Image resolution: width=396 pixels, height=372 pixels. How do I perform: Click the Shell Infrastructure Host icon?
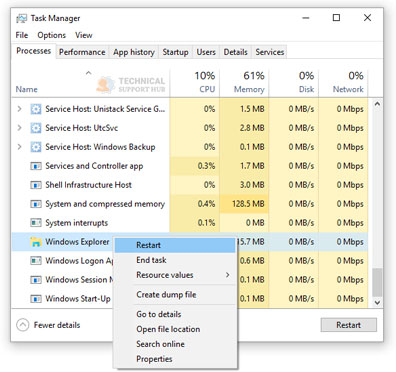click(36, 185)
